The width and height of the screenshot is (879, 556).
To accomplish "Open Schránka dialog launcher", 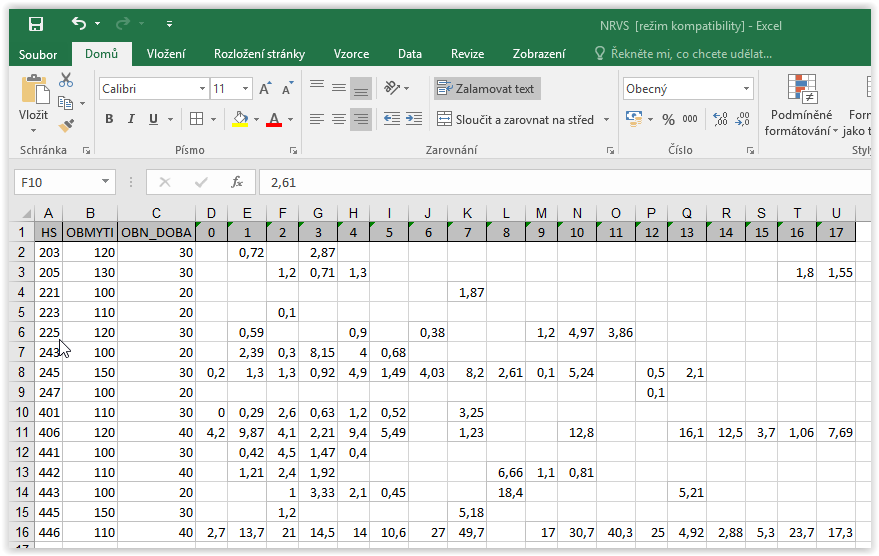I will click(86, 150).
